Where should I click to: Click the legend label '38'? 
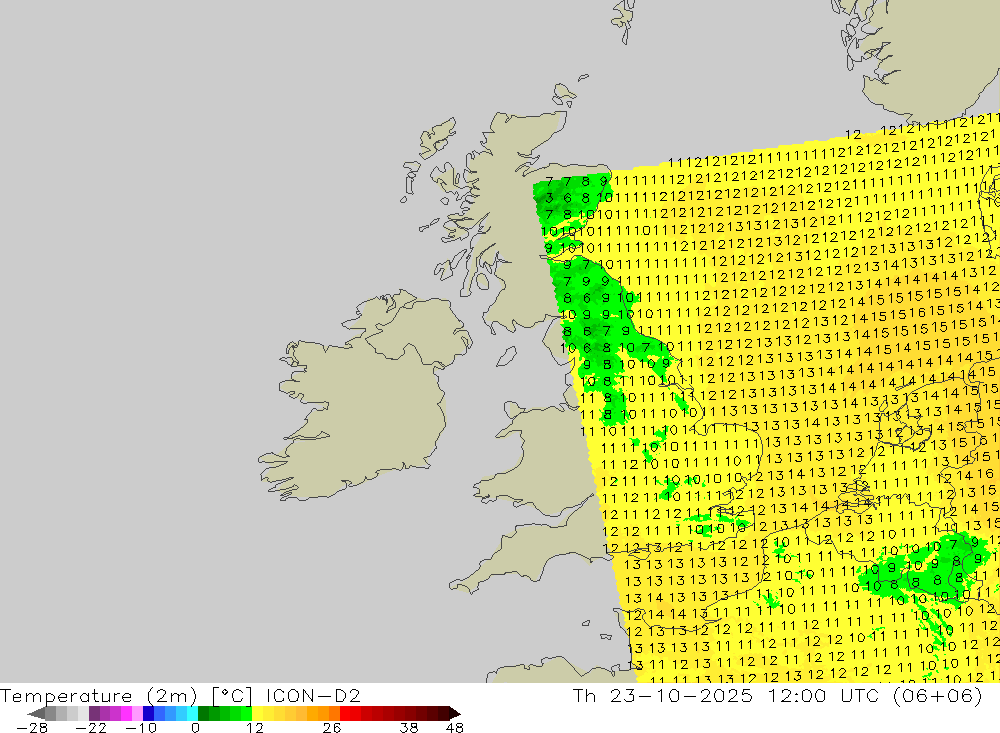pyautogui.click(x=409, y=727)
